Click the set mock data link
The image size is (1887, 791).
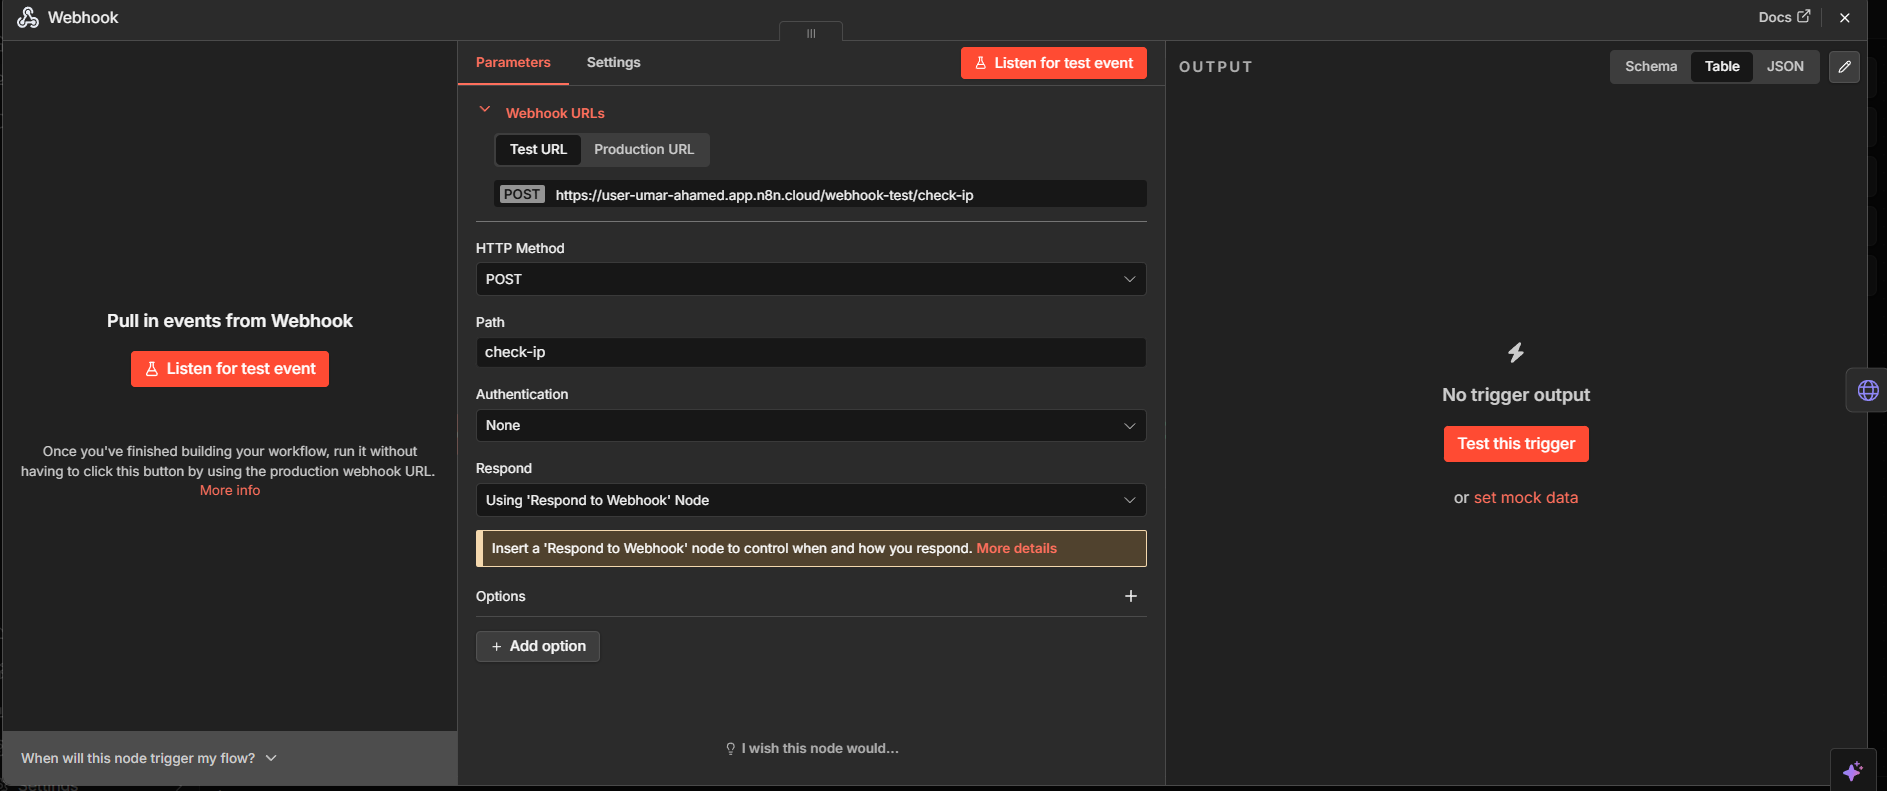click(1526, 497)
